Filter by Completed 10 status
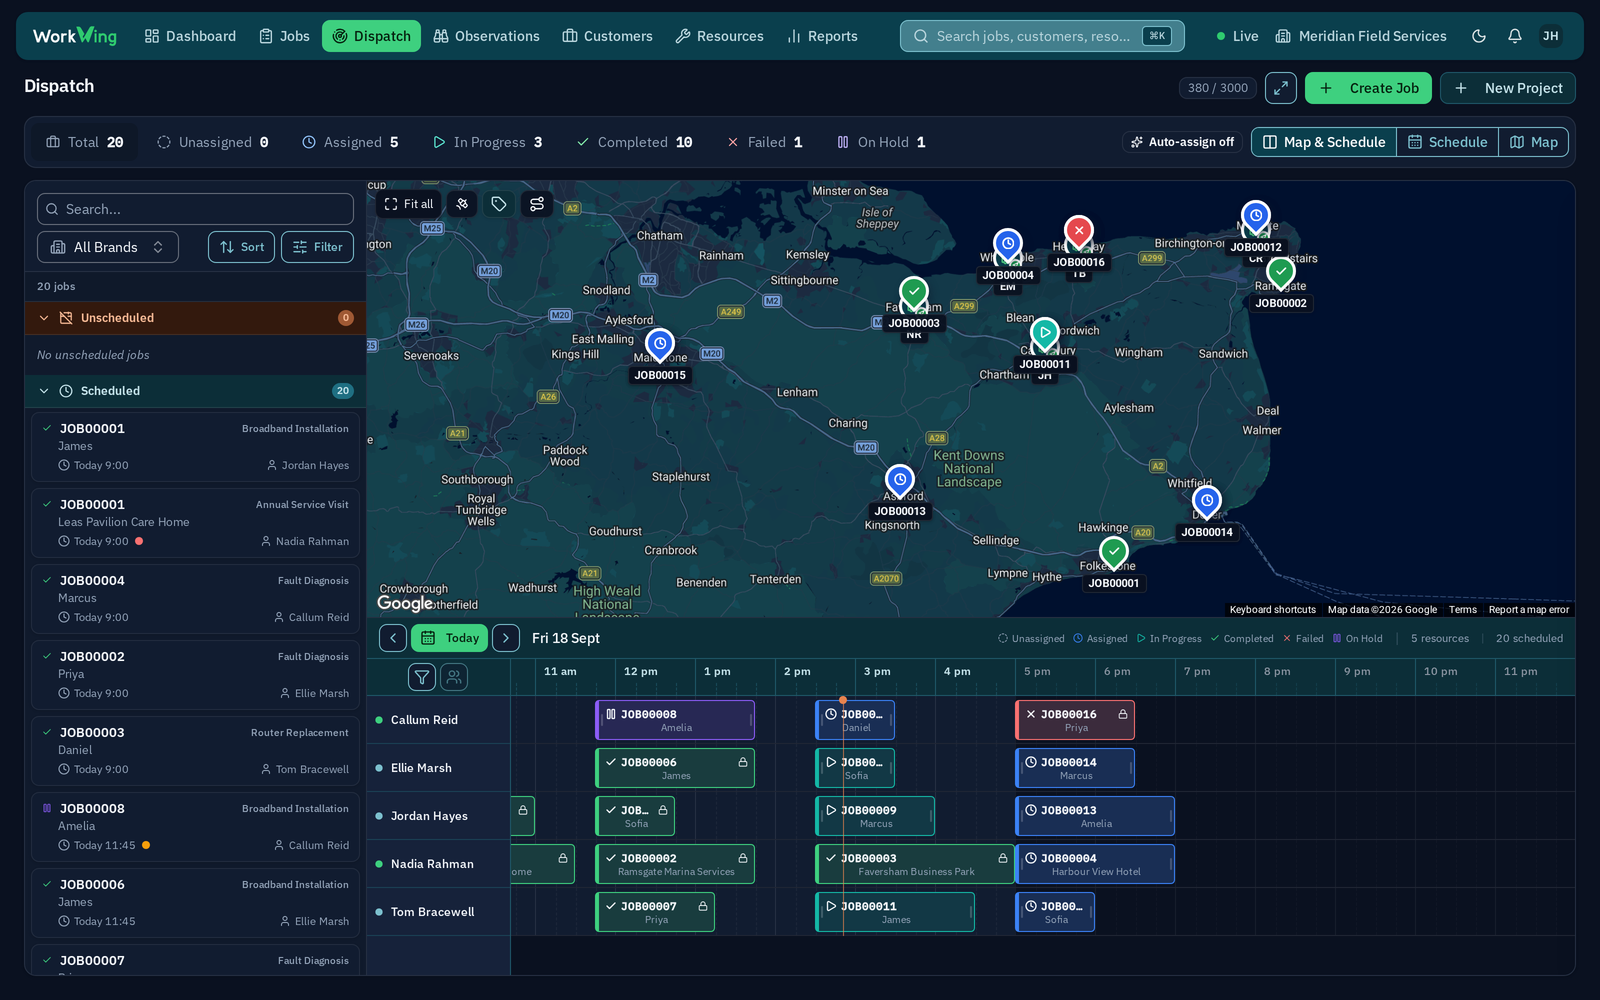Image resolution: width=1600 pixels, height=1000 pixels. (x=635, y=142)
